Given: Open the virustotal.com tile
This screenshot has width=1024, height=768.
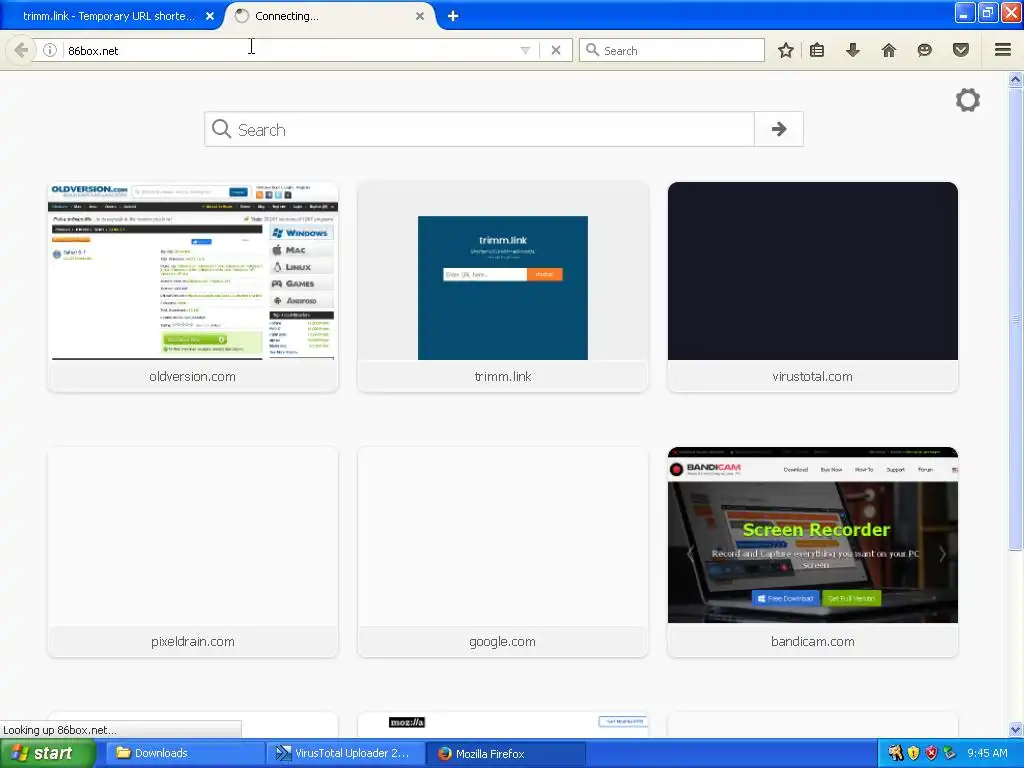Looking at the screenshot, I should [x=812, y=287].
